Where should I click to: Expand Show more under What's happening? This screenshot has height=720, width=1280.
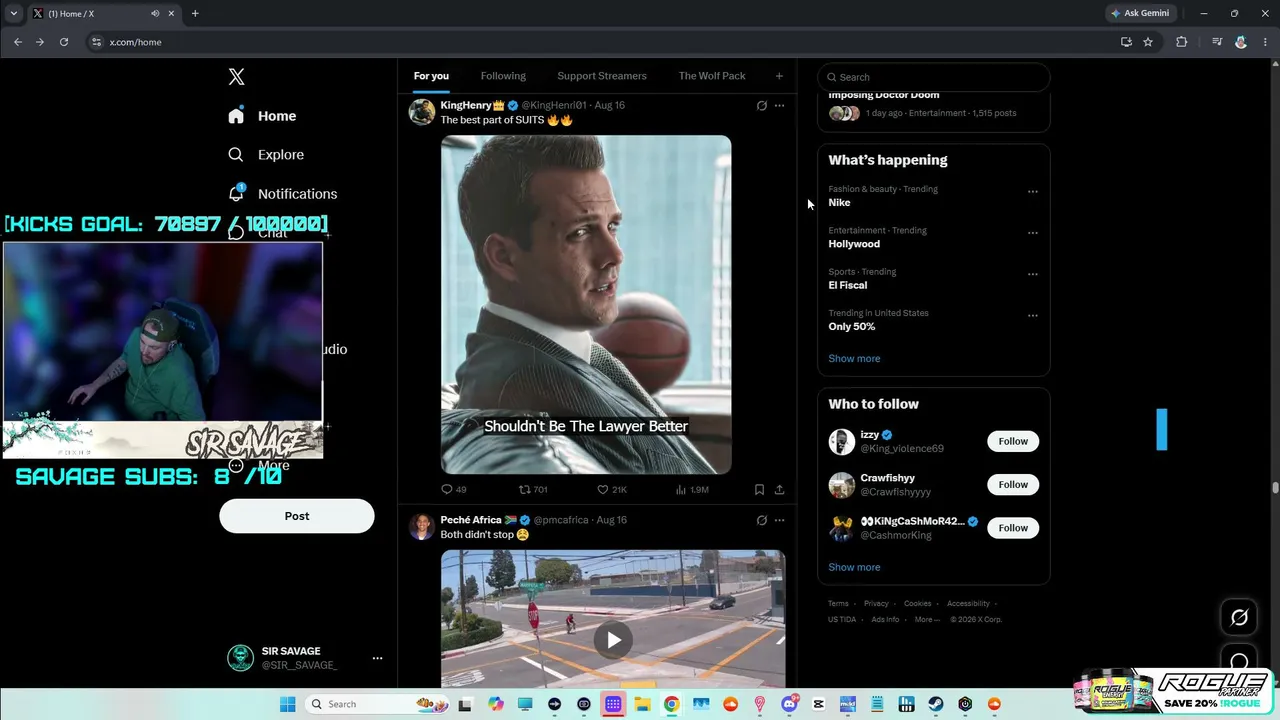tap(854, 358)
